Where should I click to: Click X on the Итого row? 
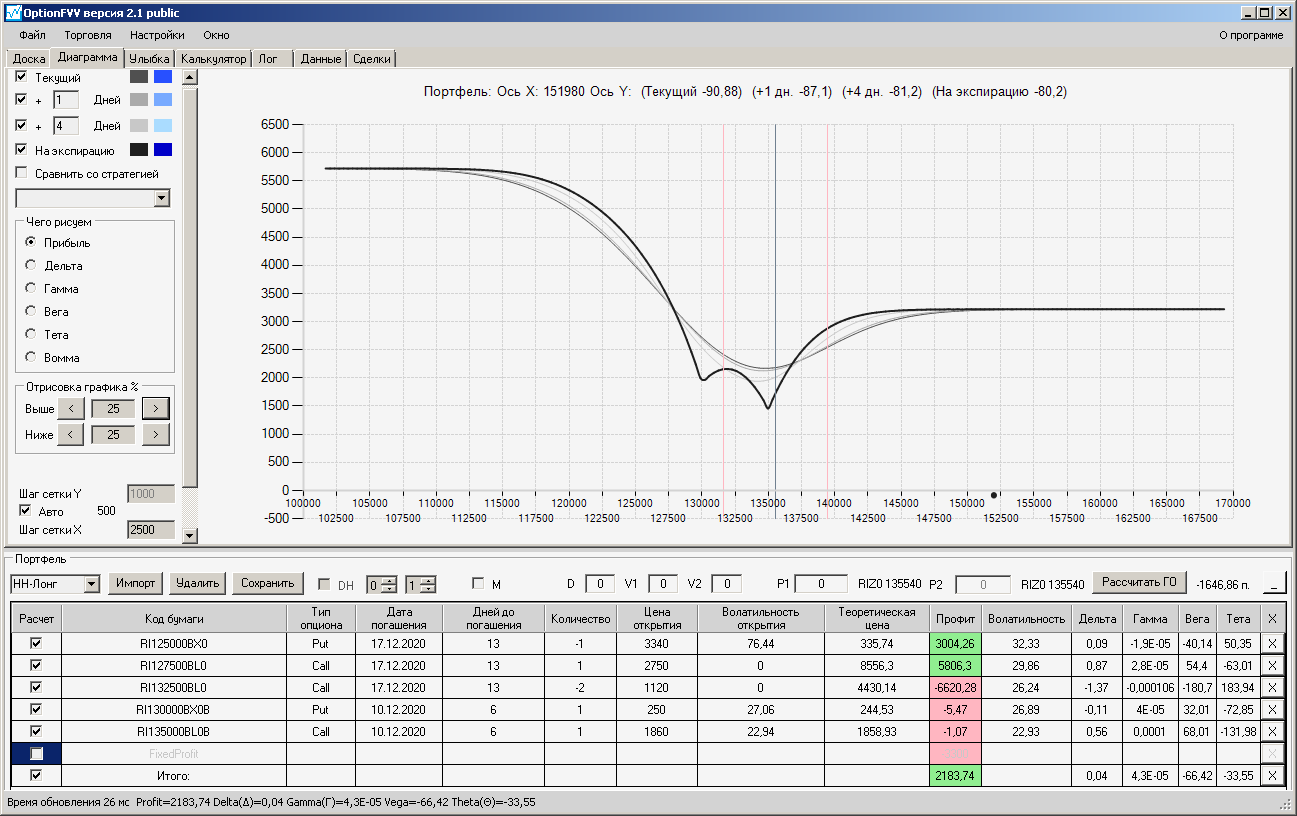coord(1272,776)
